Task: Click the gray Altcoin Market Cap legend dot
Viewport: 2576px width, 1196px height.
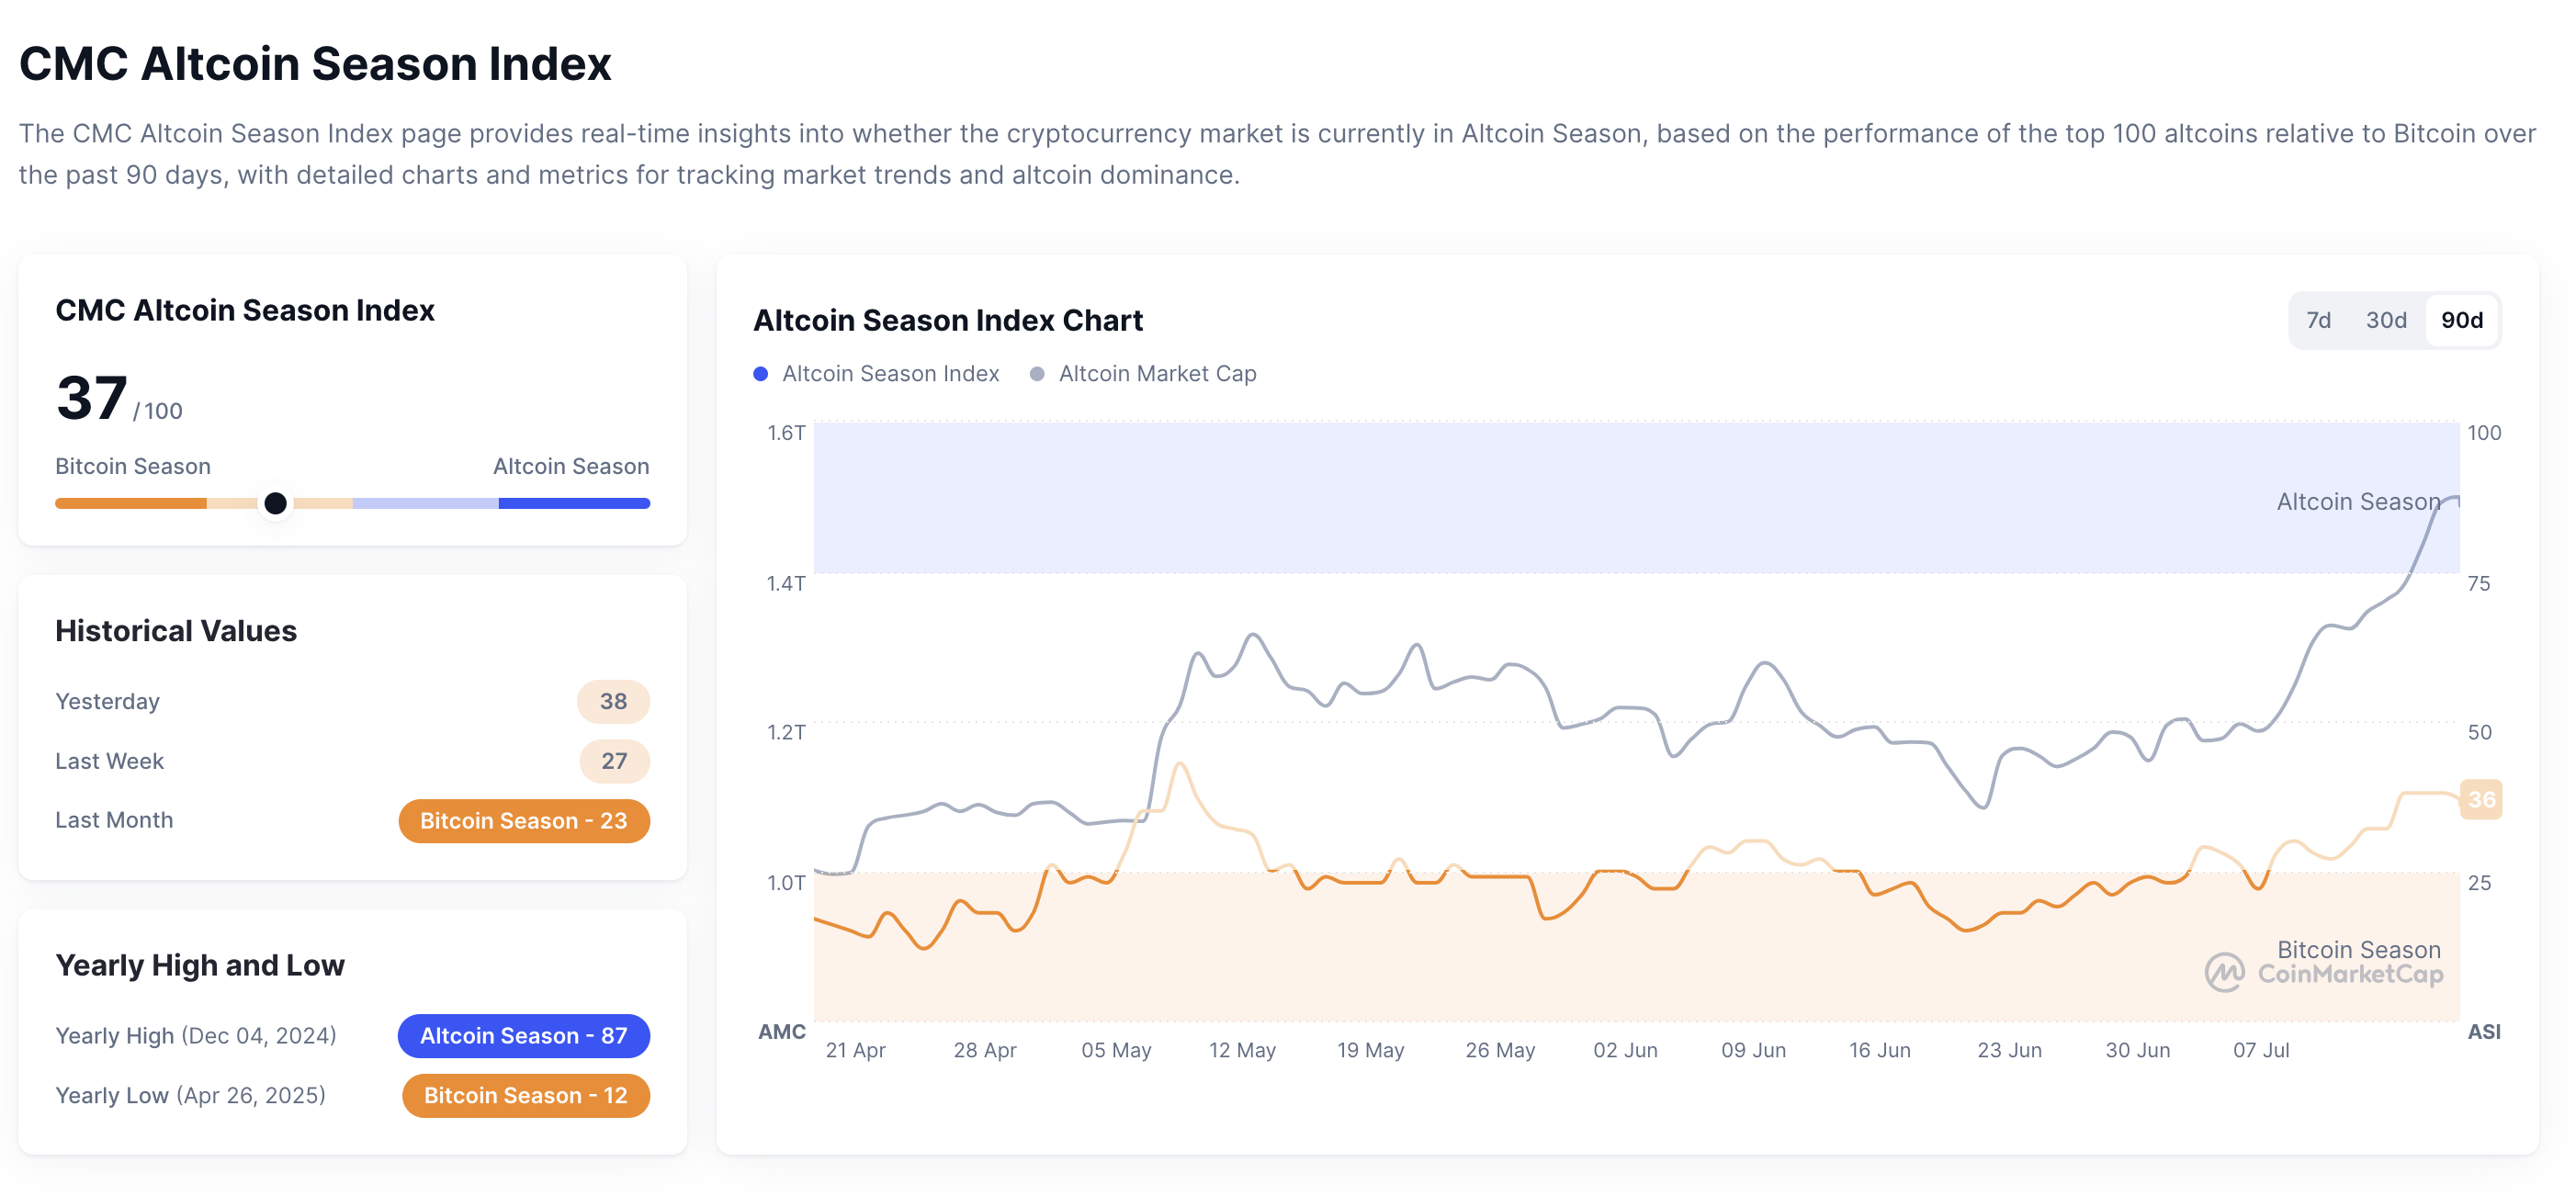Action: [x=1037, y=373]
